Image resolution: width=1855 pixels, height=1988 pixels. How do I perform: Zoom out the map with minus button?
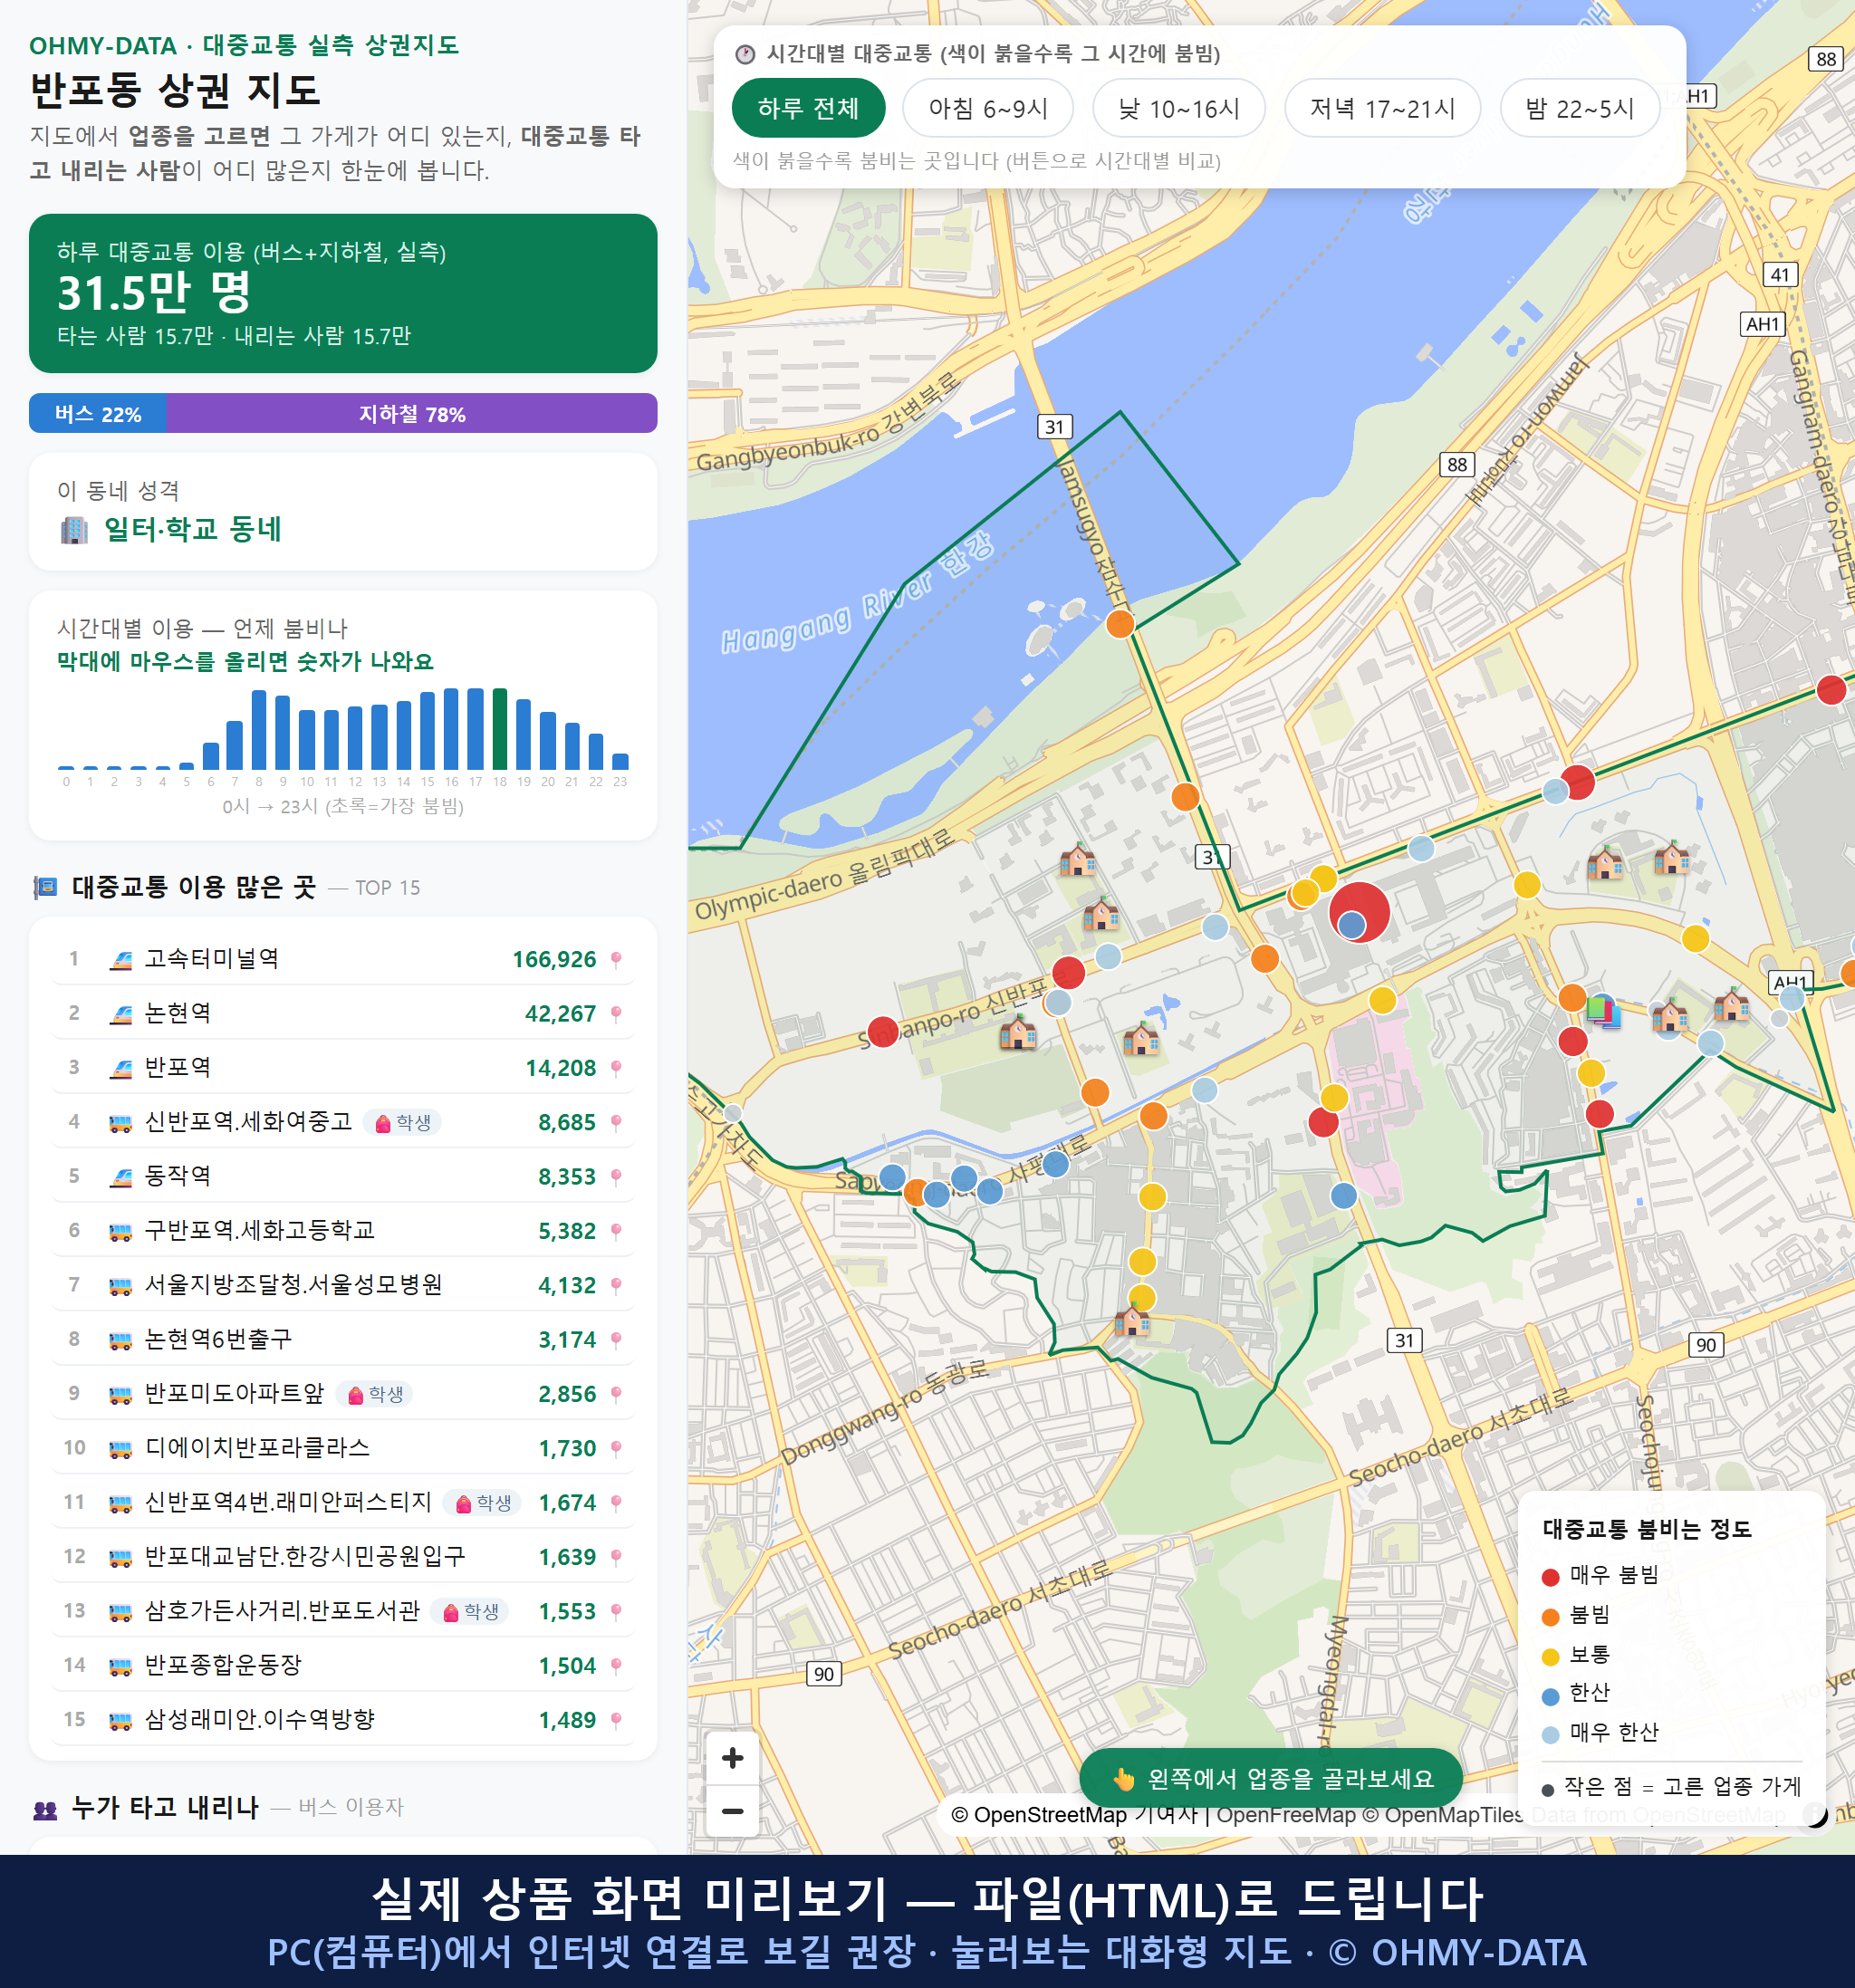click(x=732, y=1810)
